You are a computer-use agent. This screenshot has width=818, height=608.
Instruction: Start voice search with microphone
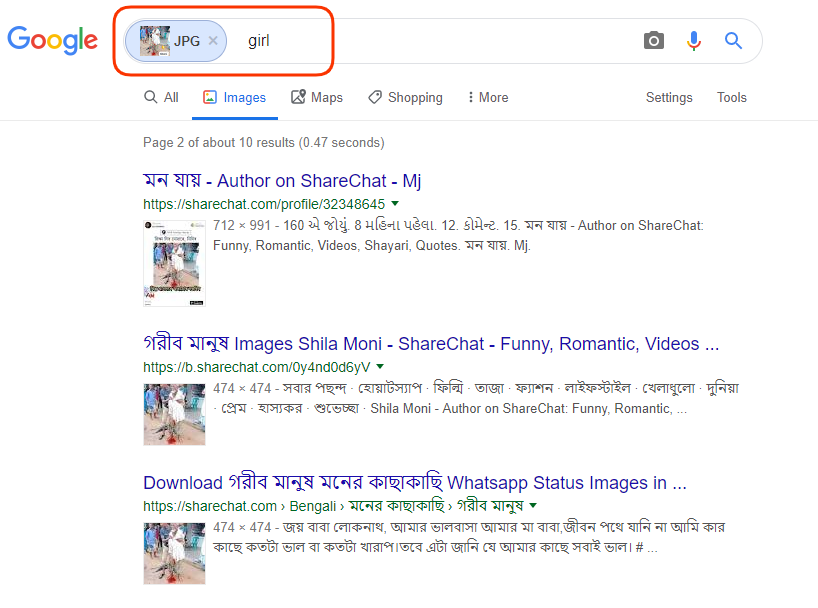[693, 40]
